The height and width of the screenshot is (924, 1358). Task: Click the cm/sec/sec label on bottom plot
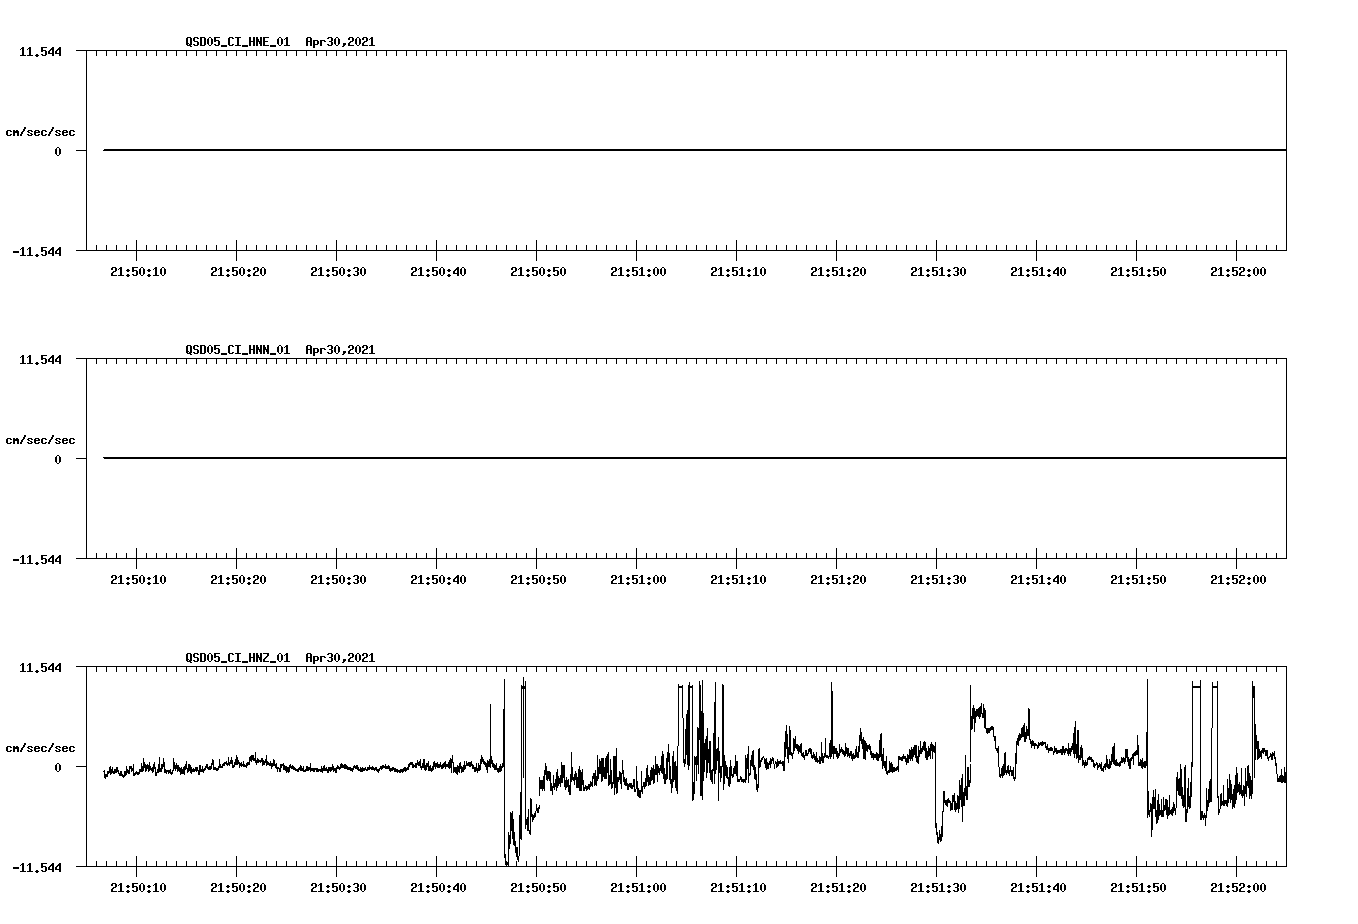[41, 746]
